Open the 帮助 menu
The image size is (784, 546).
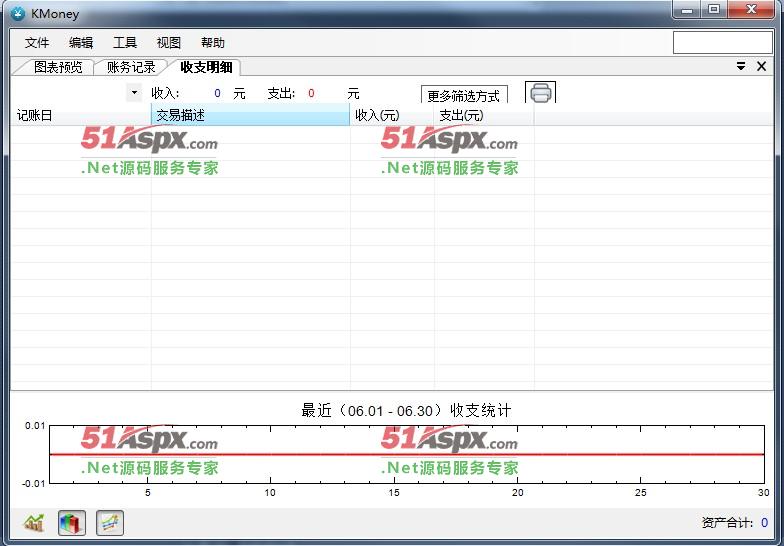coord(212,43)
